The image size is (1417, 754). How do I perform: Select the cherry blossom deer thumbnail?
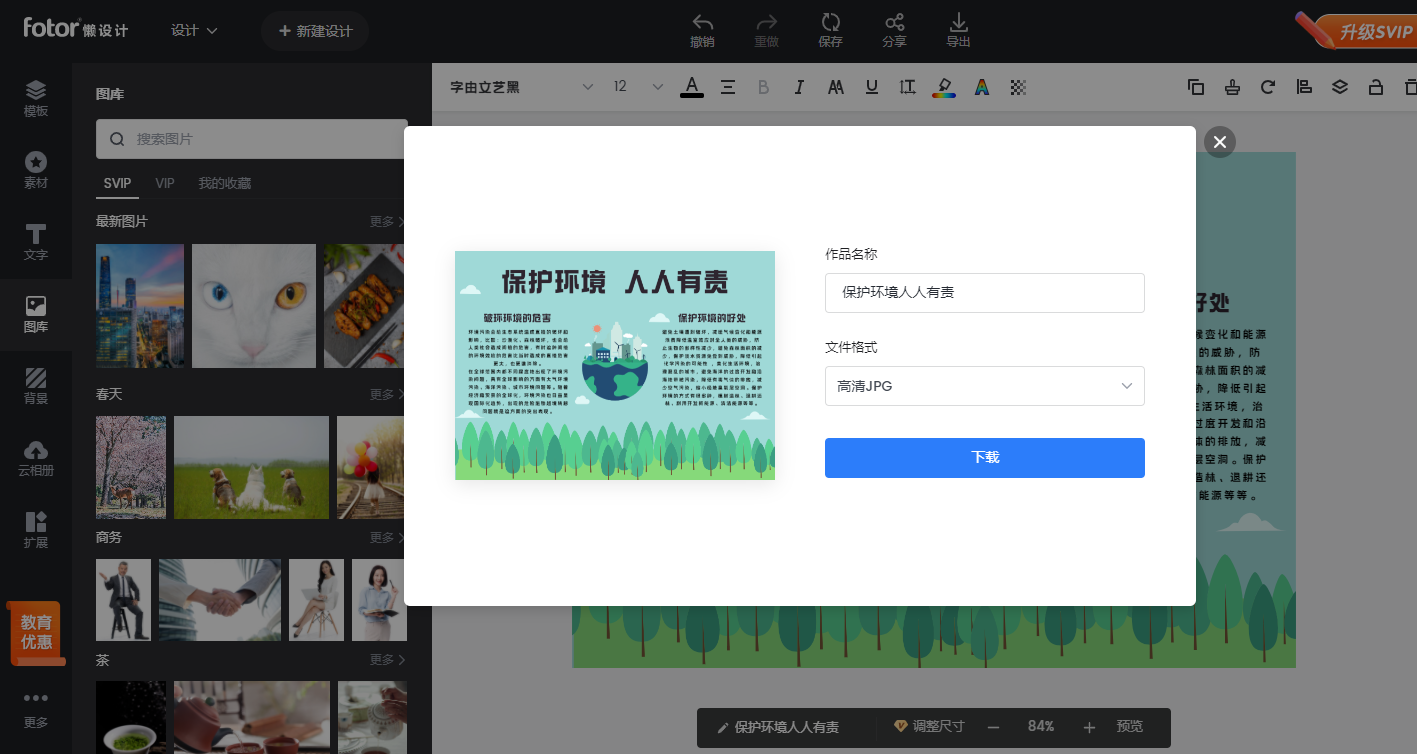pyautogui.click(x=131, y=467)
